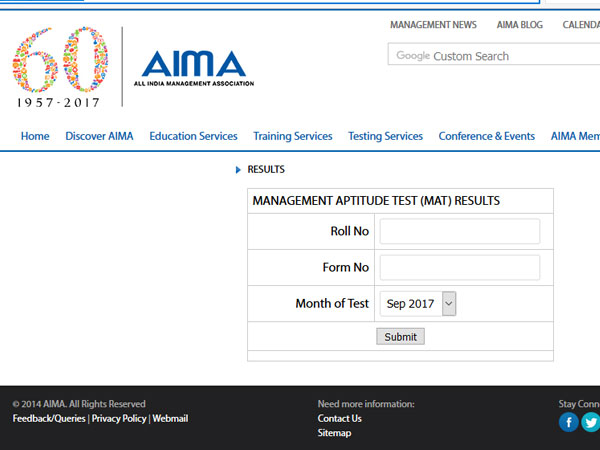Visit the AIMA Blog link
600x450 pixels.
click(x=518, y=25)
